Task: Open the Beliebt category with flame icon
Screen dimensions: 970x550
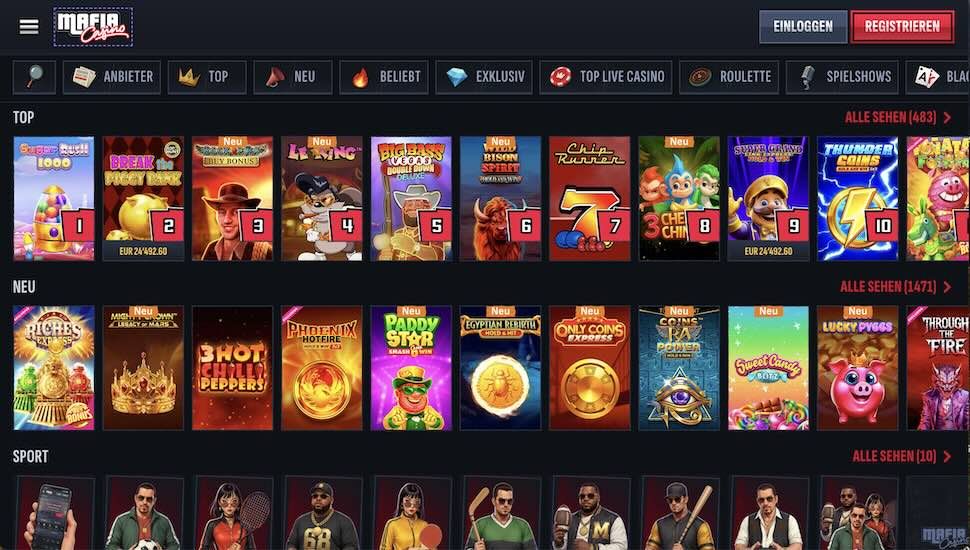Action: click(x=384, y=77)
